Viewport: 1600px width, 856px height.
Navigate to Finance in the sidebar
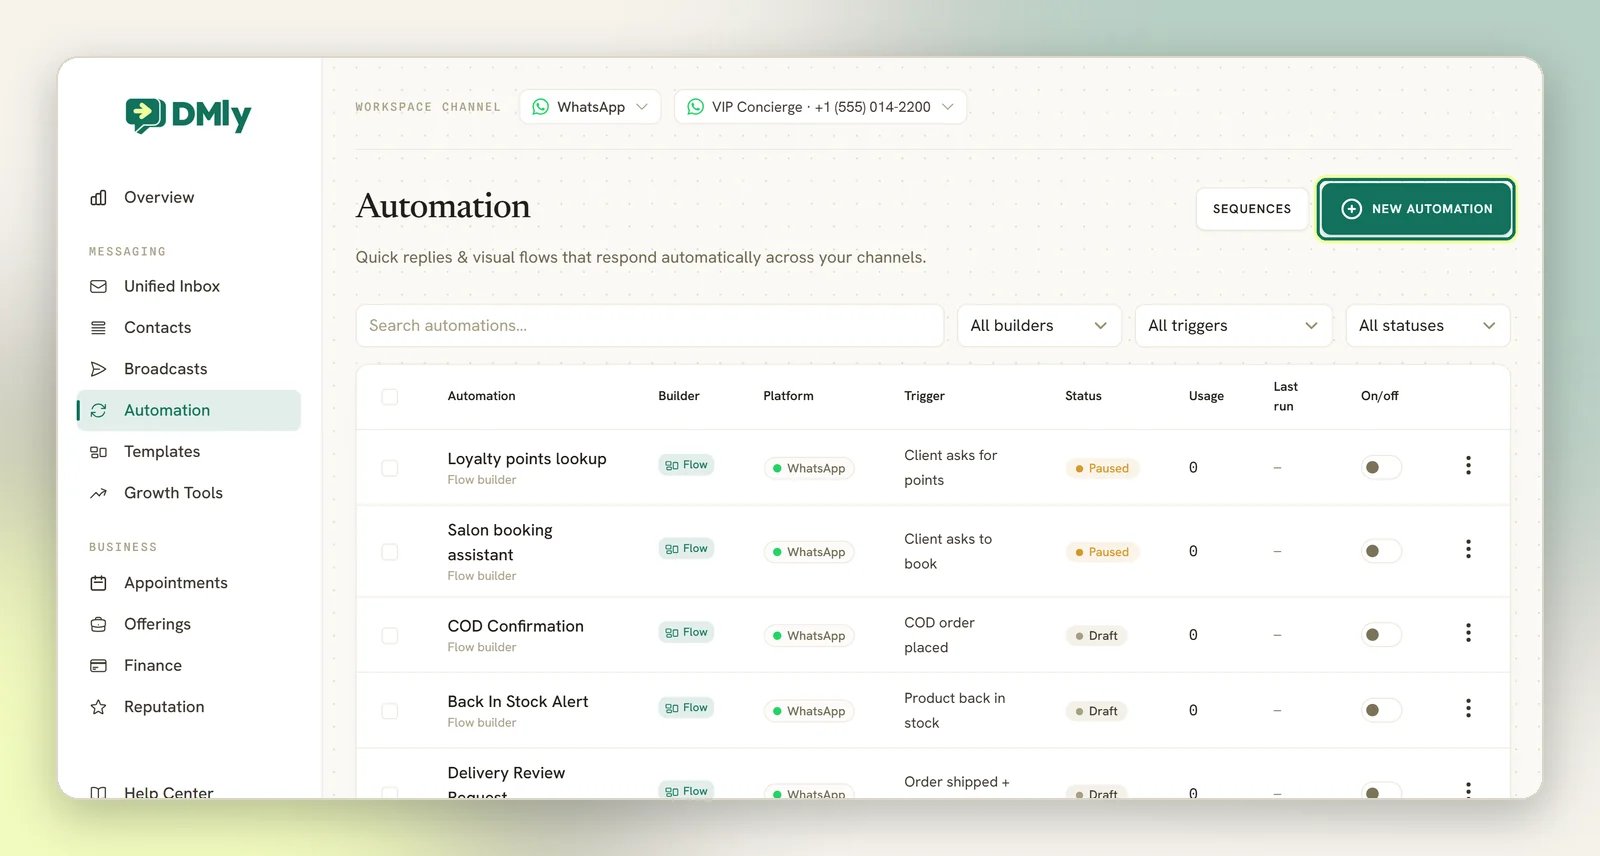(189, 666)
